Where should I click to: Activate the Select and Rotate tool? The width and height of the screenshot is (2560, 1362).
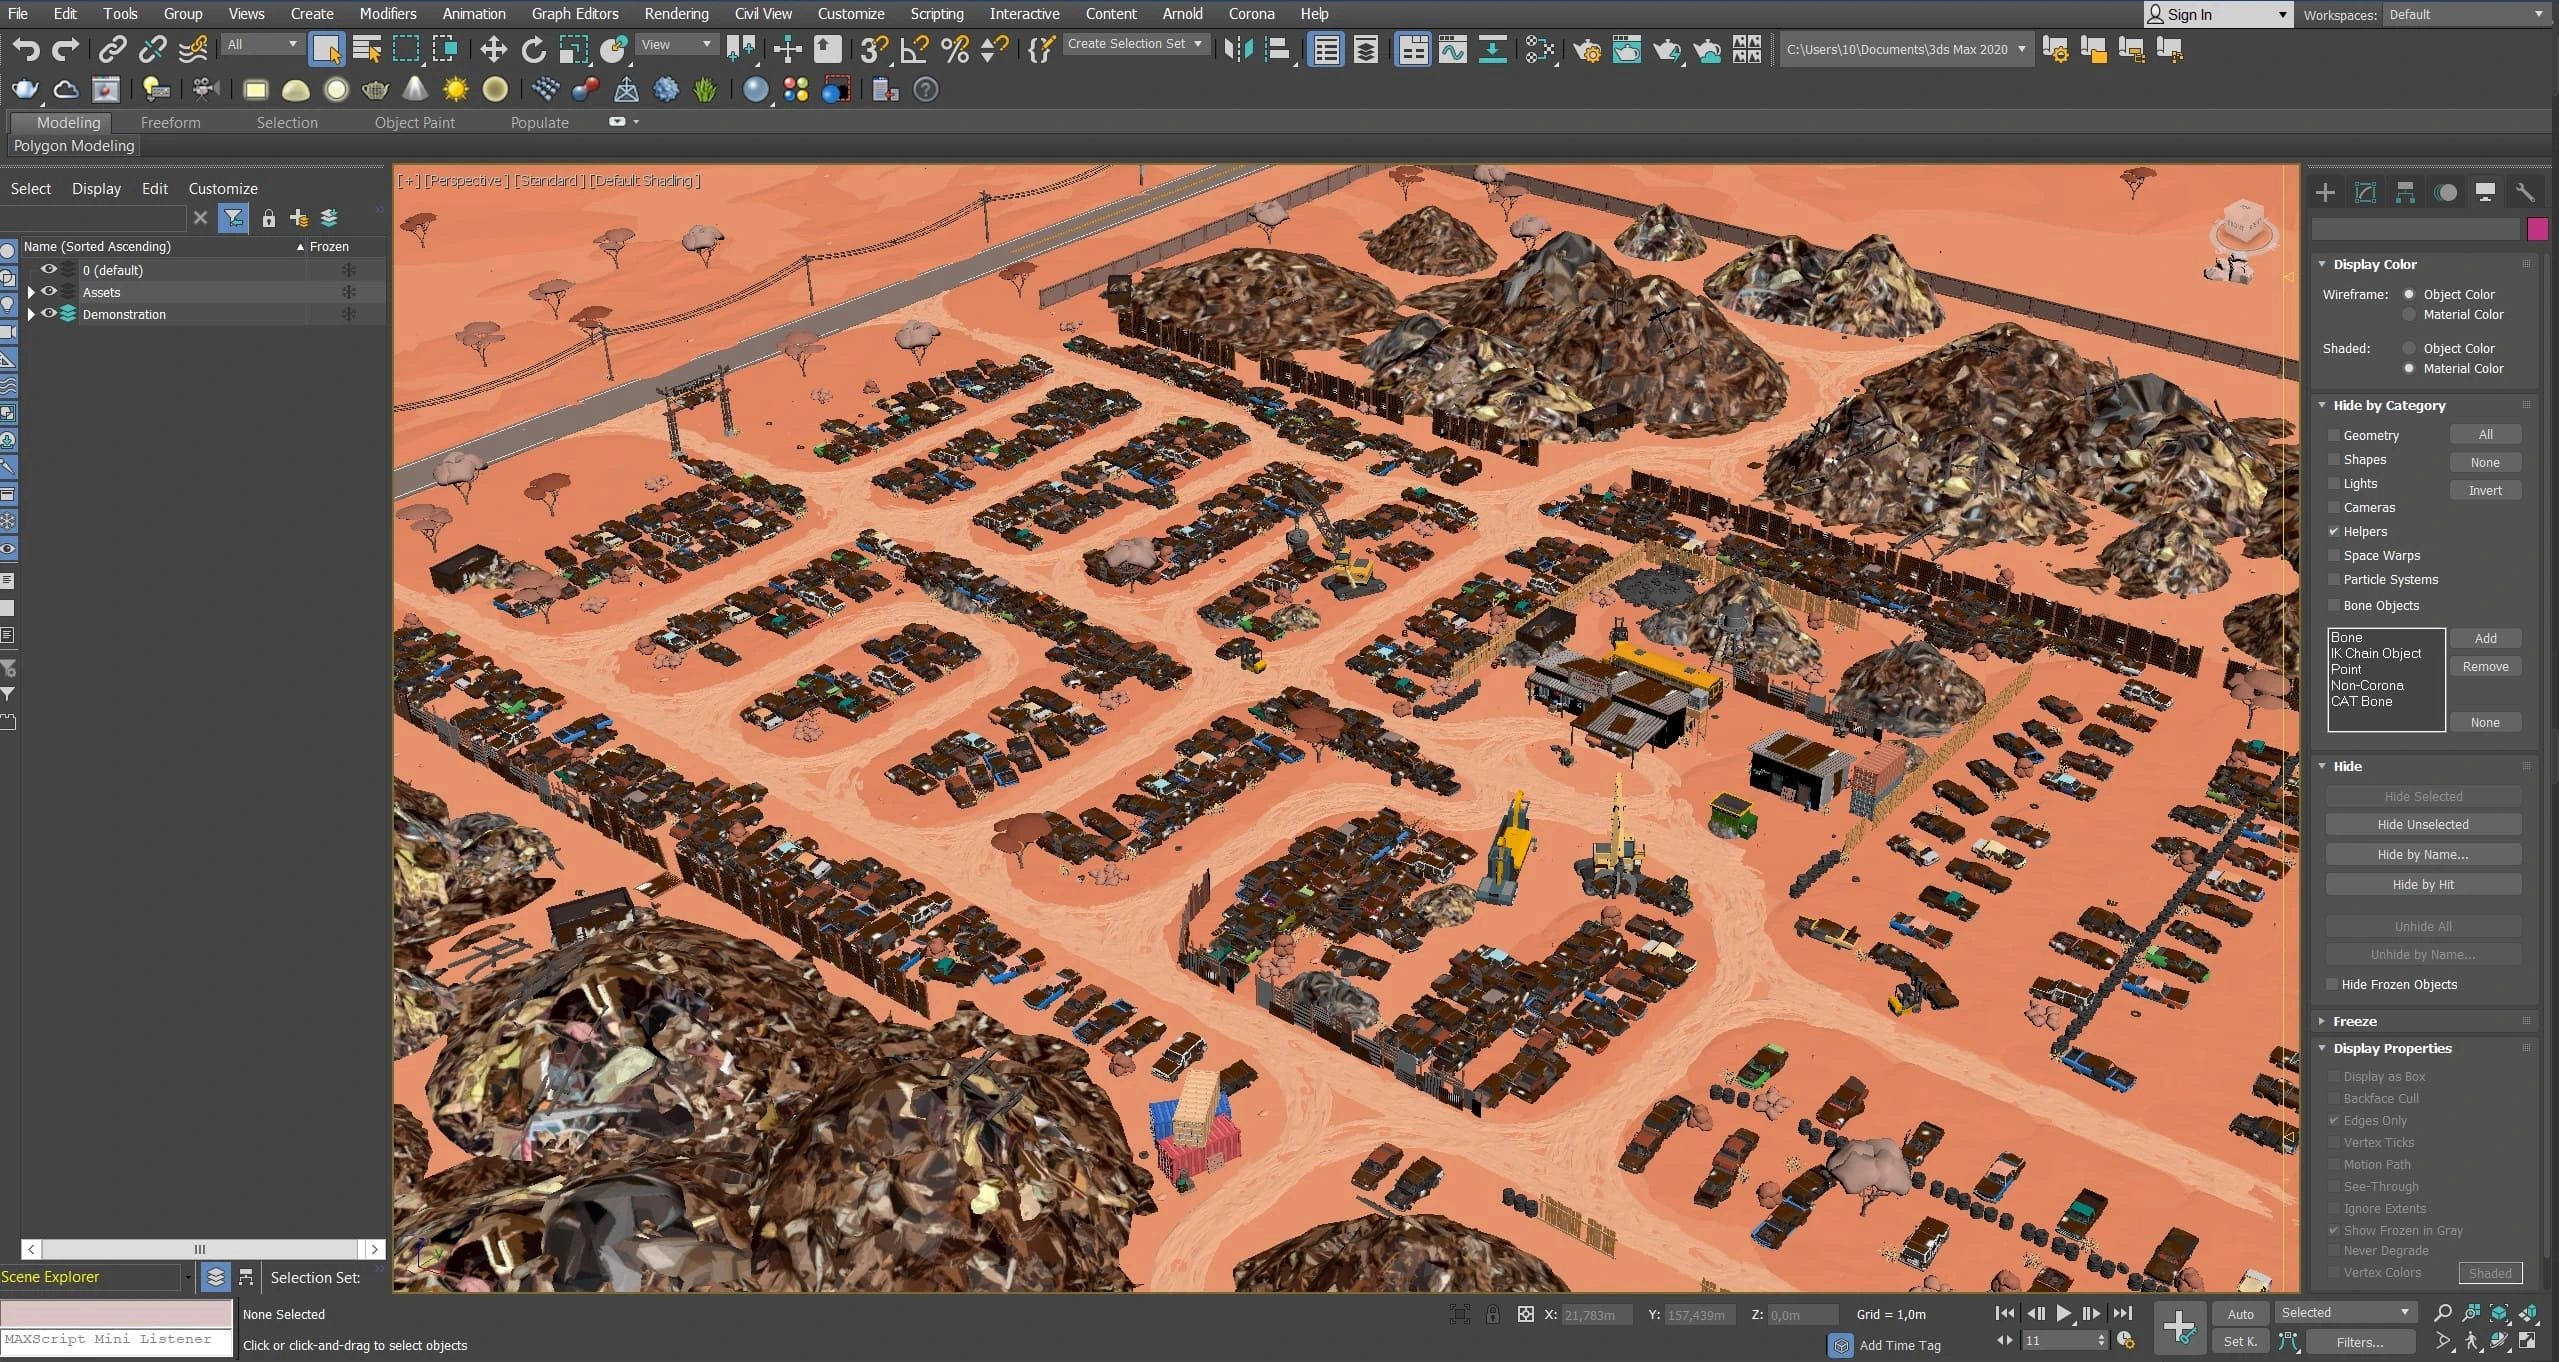tap(533, 49)
